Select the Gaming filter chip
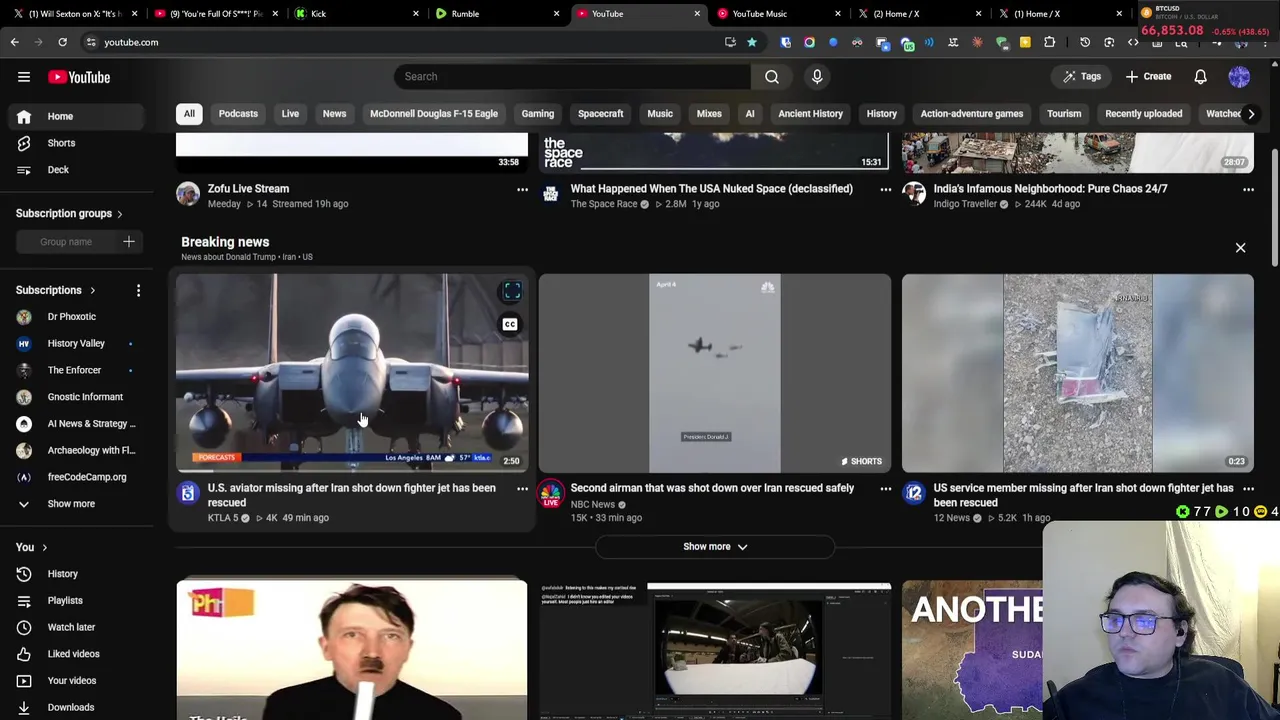 click(x=537, y=114)
